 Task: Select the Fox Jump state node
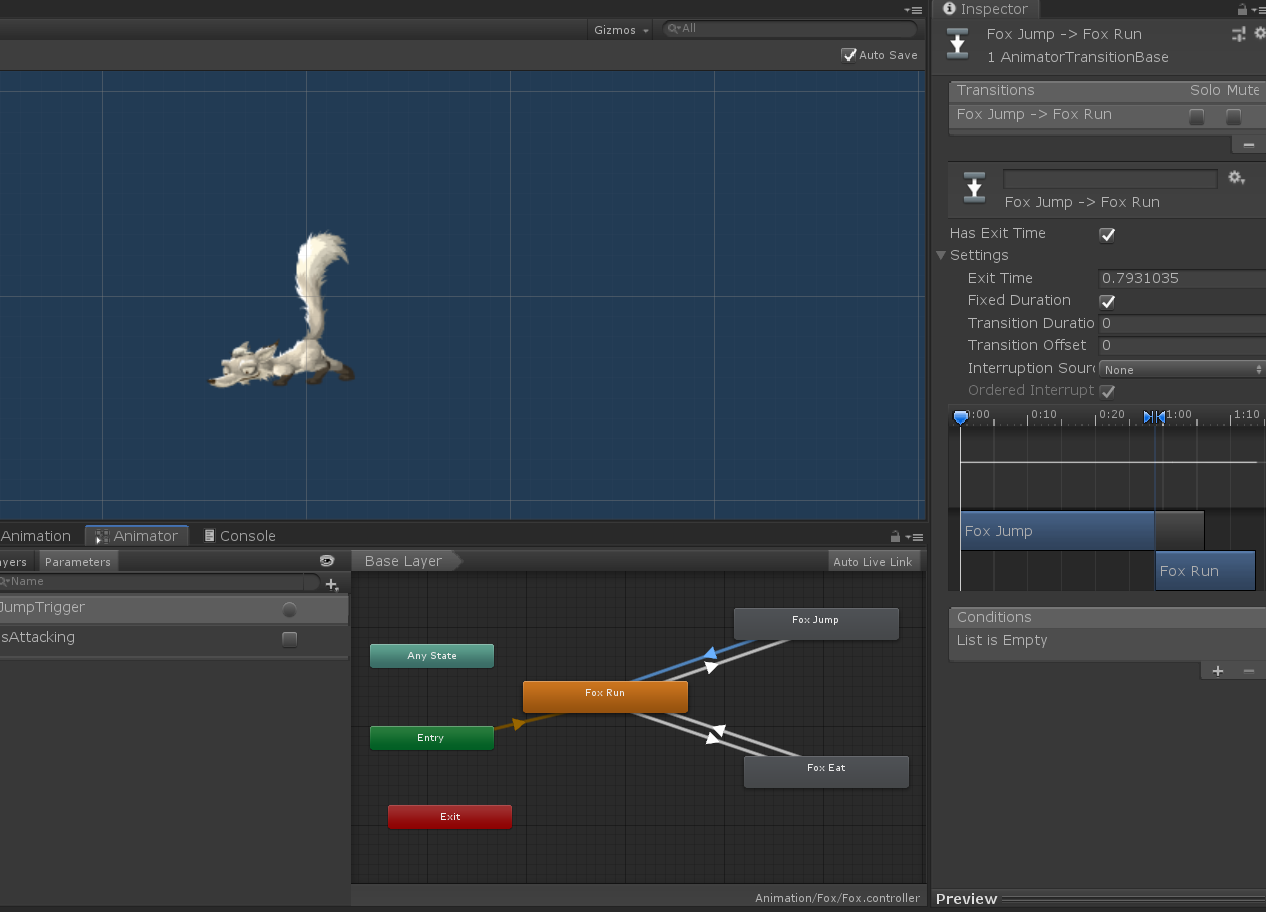click(816, 623)
